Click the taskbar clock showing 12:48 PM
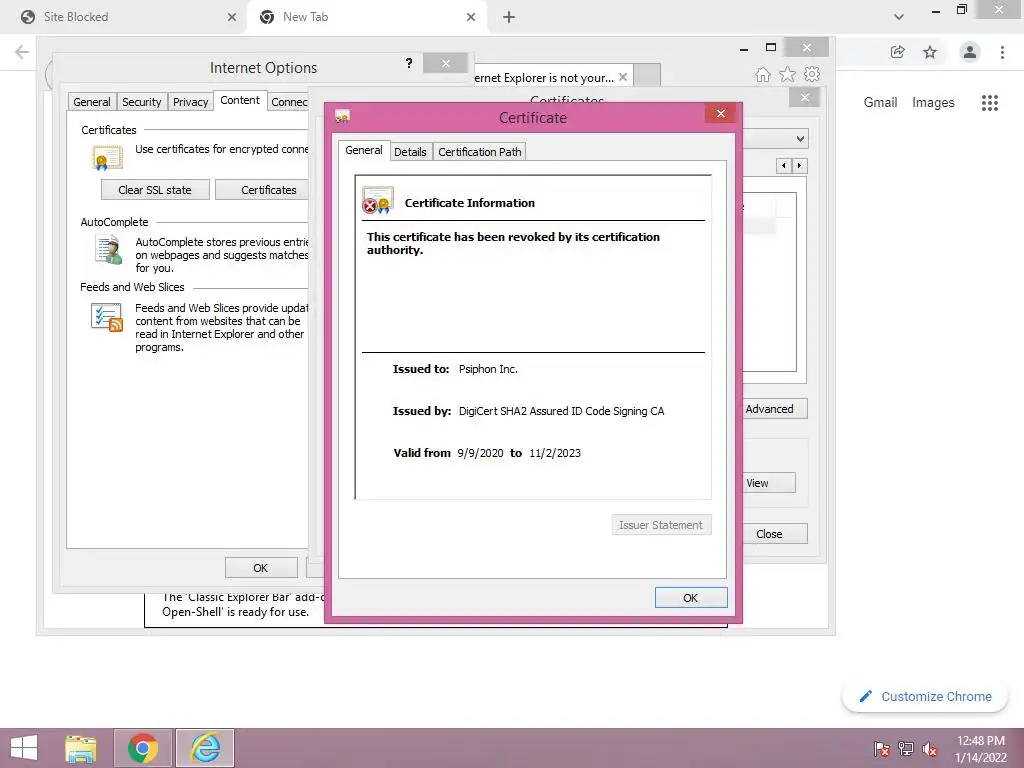Image resolution: width=1024 pixels, height=768 pixels. point(981,749)
